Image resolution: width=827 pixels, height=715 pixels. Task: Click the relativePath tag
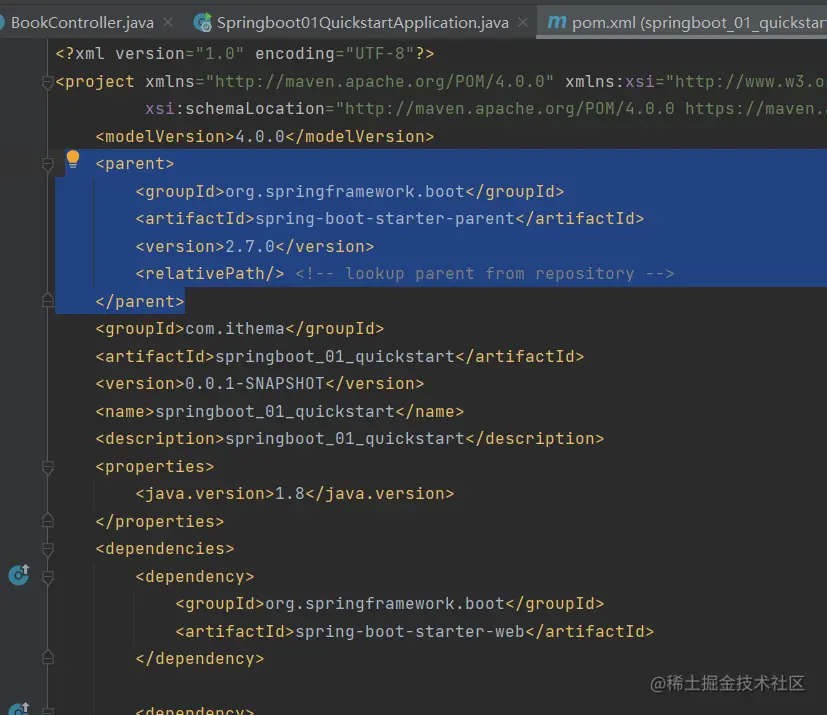[210, 274]
